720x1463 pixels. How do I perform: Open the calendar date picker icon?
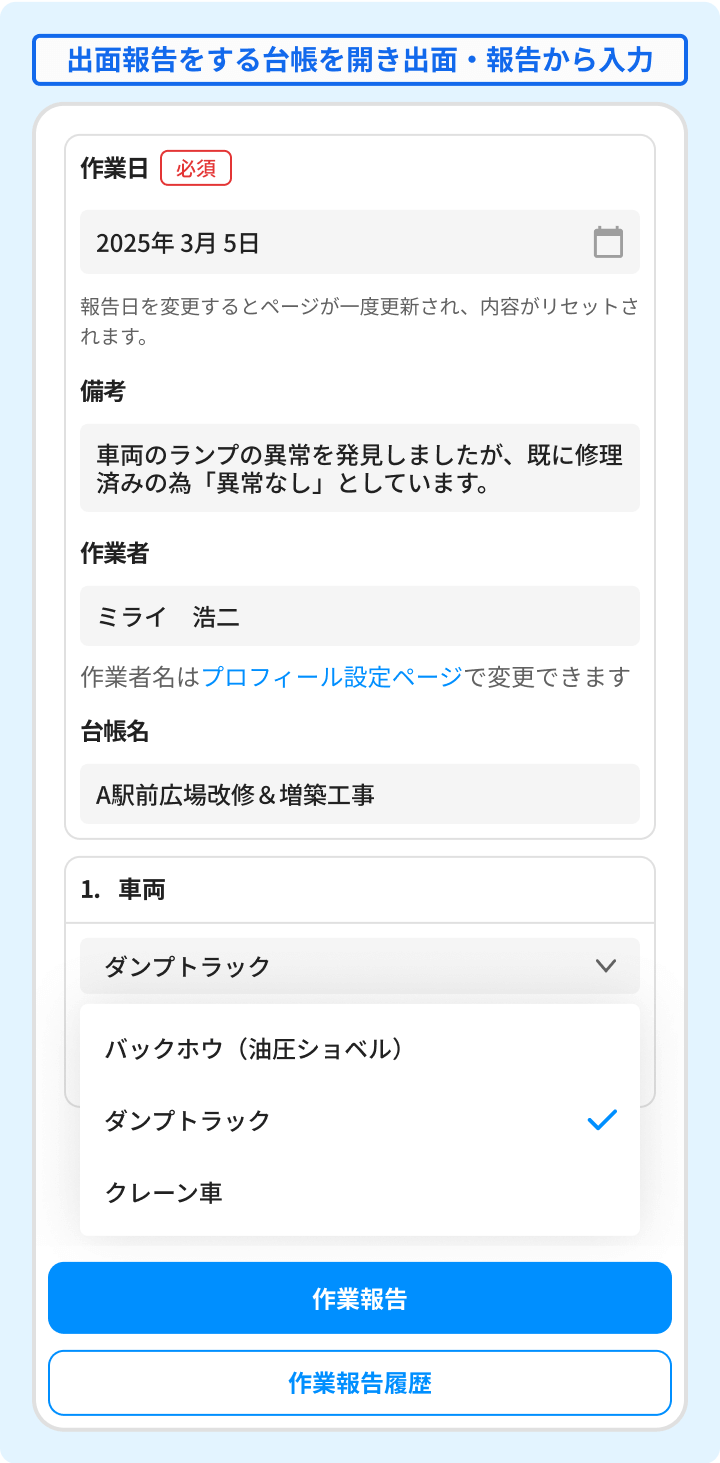[x=608, y=242]
